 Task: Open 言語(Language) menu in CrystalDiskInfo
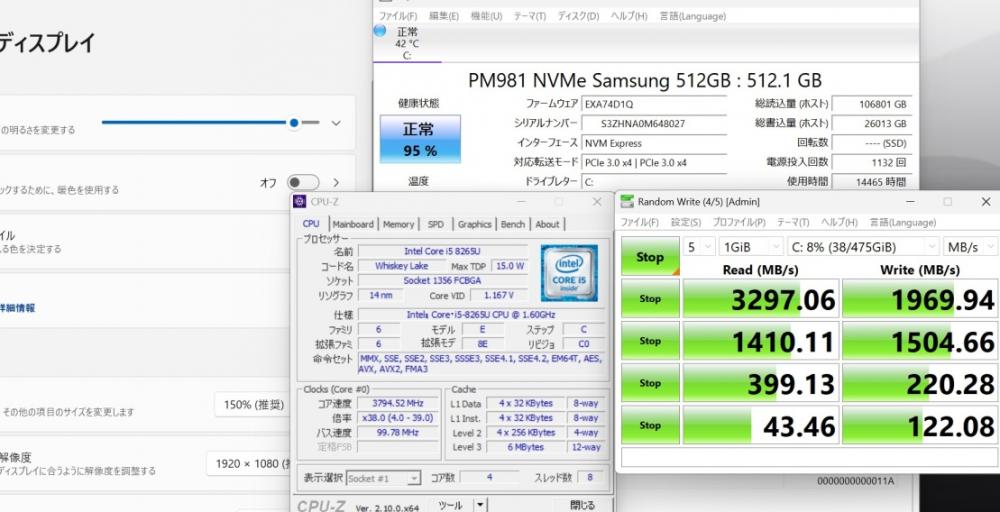(x=693, y=16)
